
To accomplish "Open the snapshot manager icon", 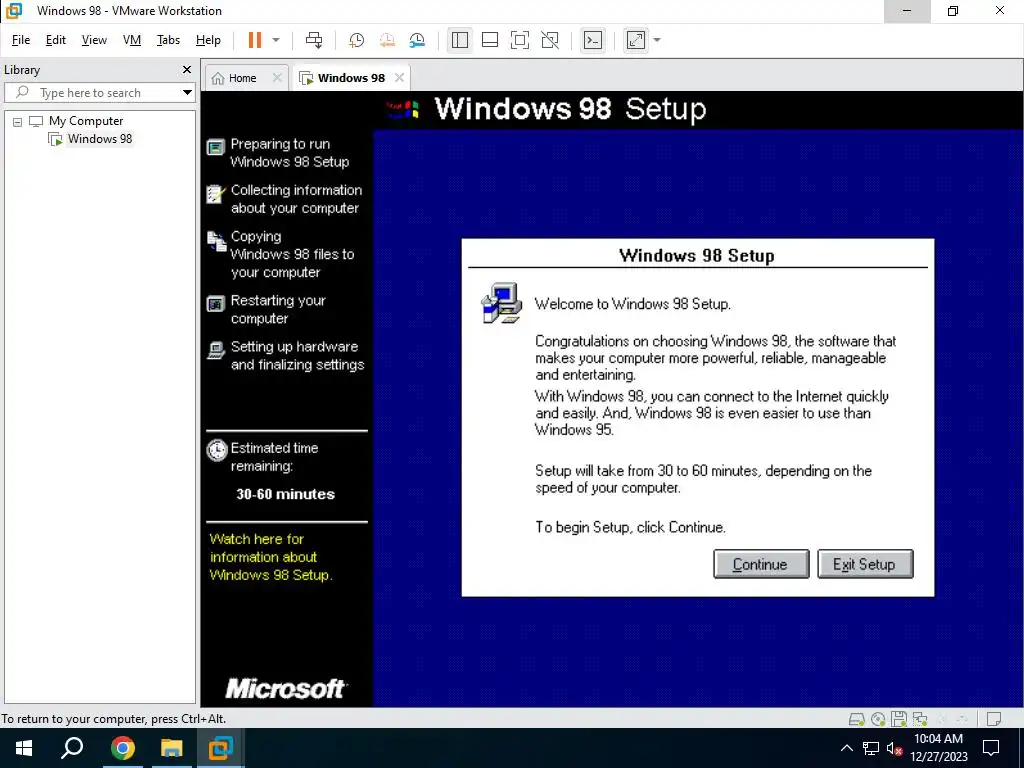I will [x=417, y=40].
